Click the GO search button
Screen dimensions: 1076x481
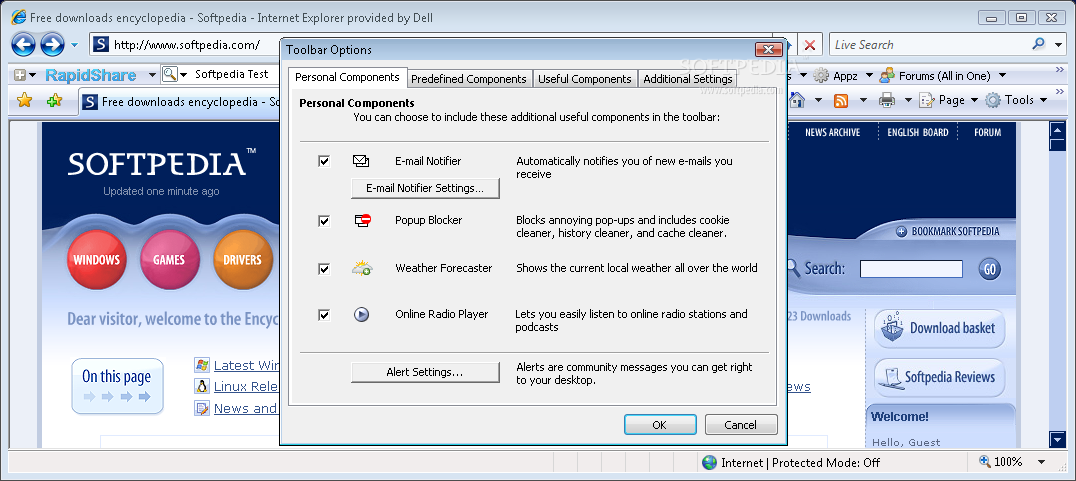(990, 269)
